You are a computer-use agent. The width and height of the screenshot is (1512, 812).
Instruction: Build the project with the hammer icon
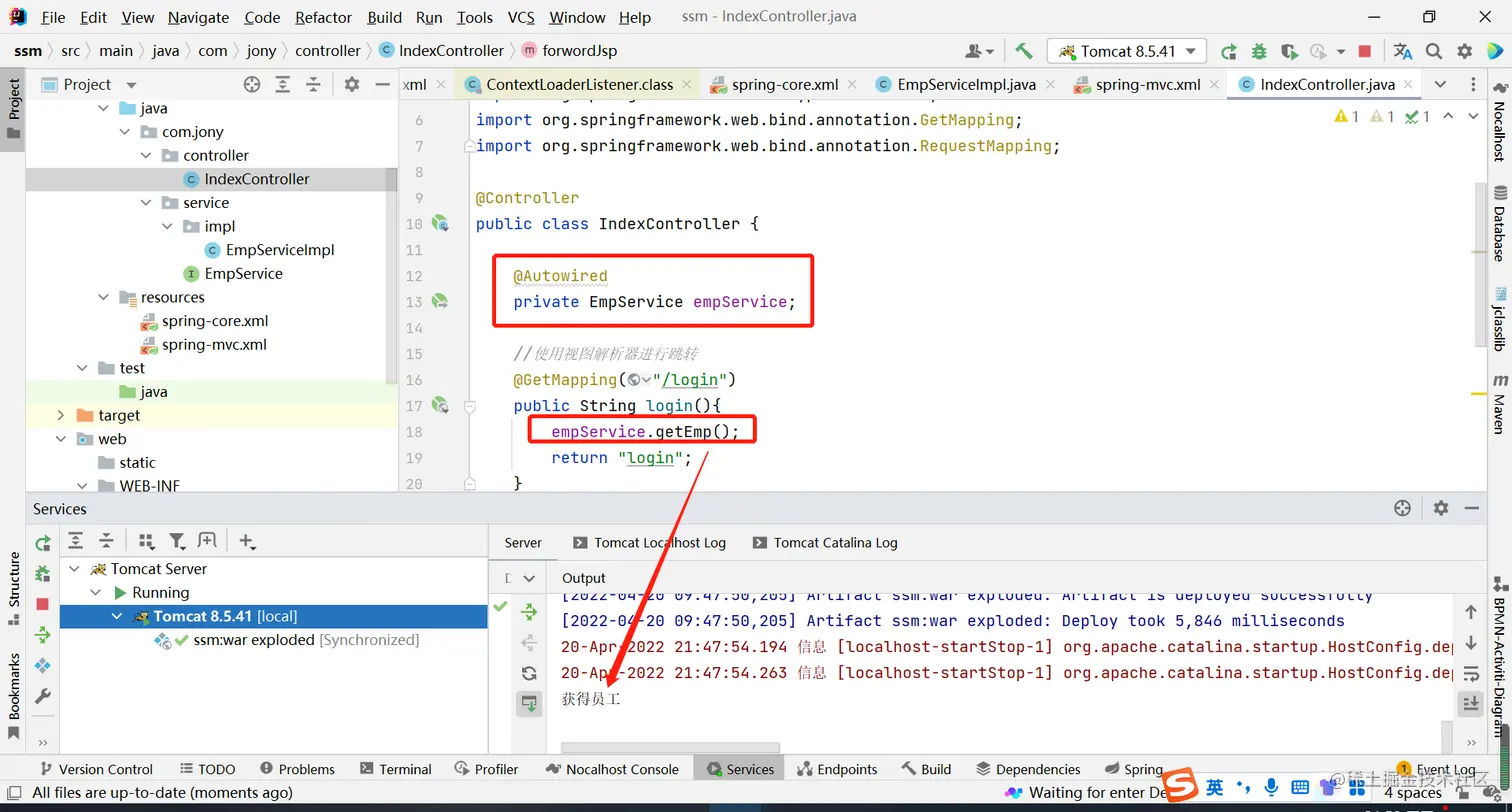[1023, 51]
